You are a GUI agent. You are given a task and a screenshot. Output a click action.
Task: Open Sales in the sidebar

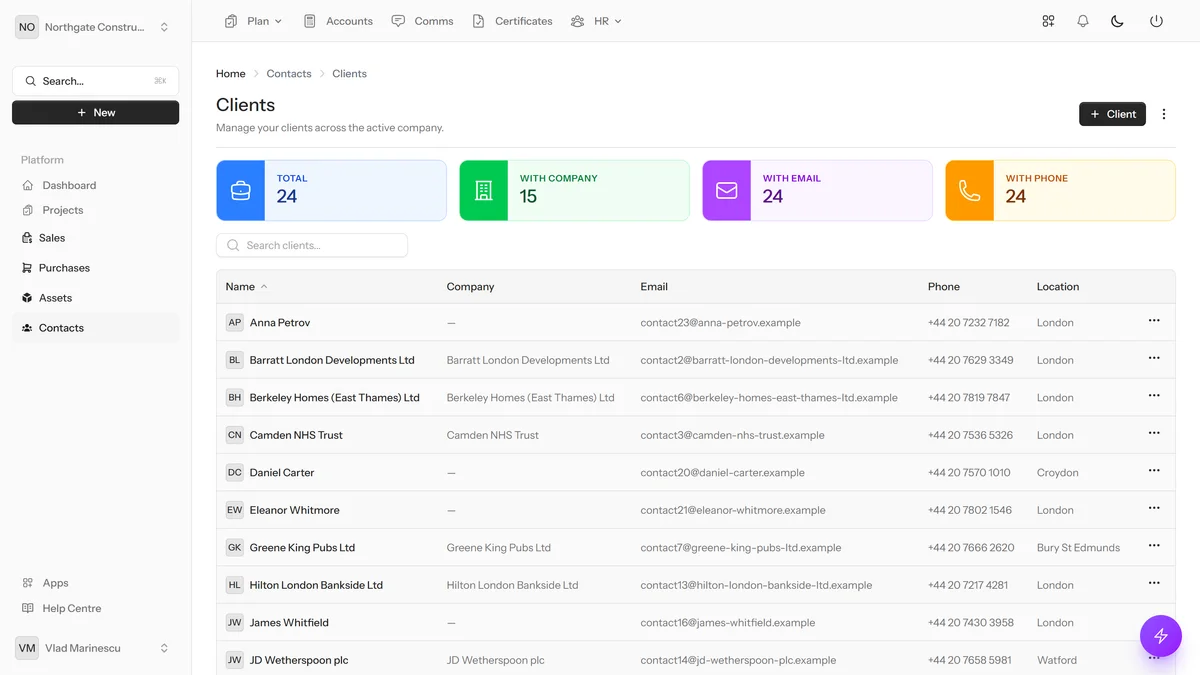pyautogui.click(x=52, y=238)
